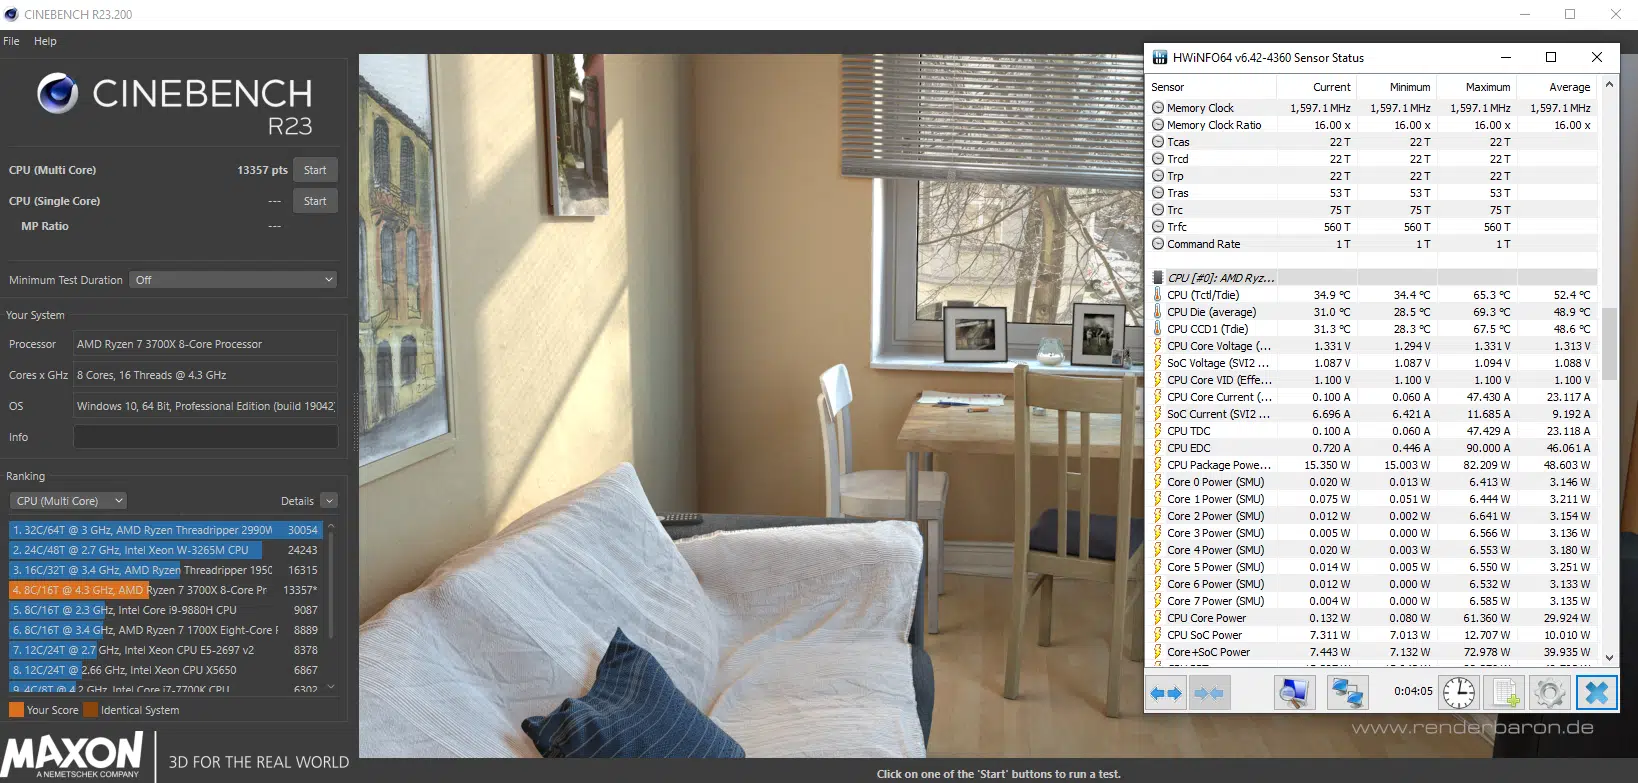Click the scroll-up arrow of the HWiNFO sensor list
Viewport: 1638px width, 783px height.
(1609, 85)
